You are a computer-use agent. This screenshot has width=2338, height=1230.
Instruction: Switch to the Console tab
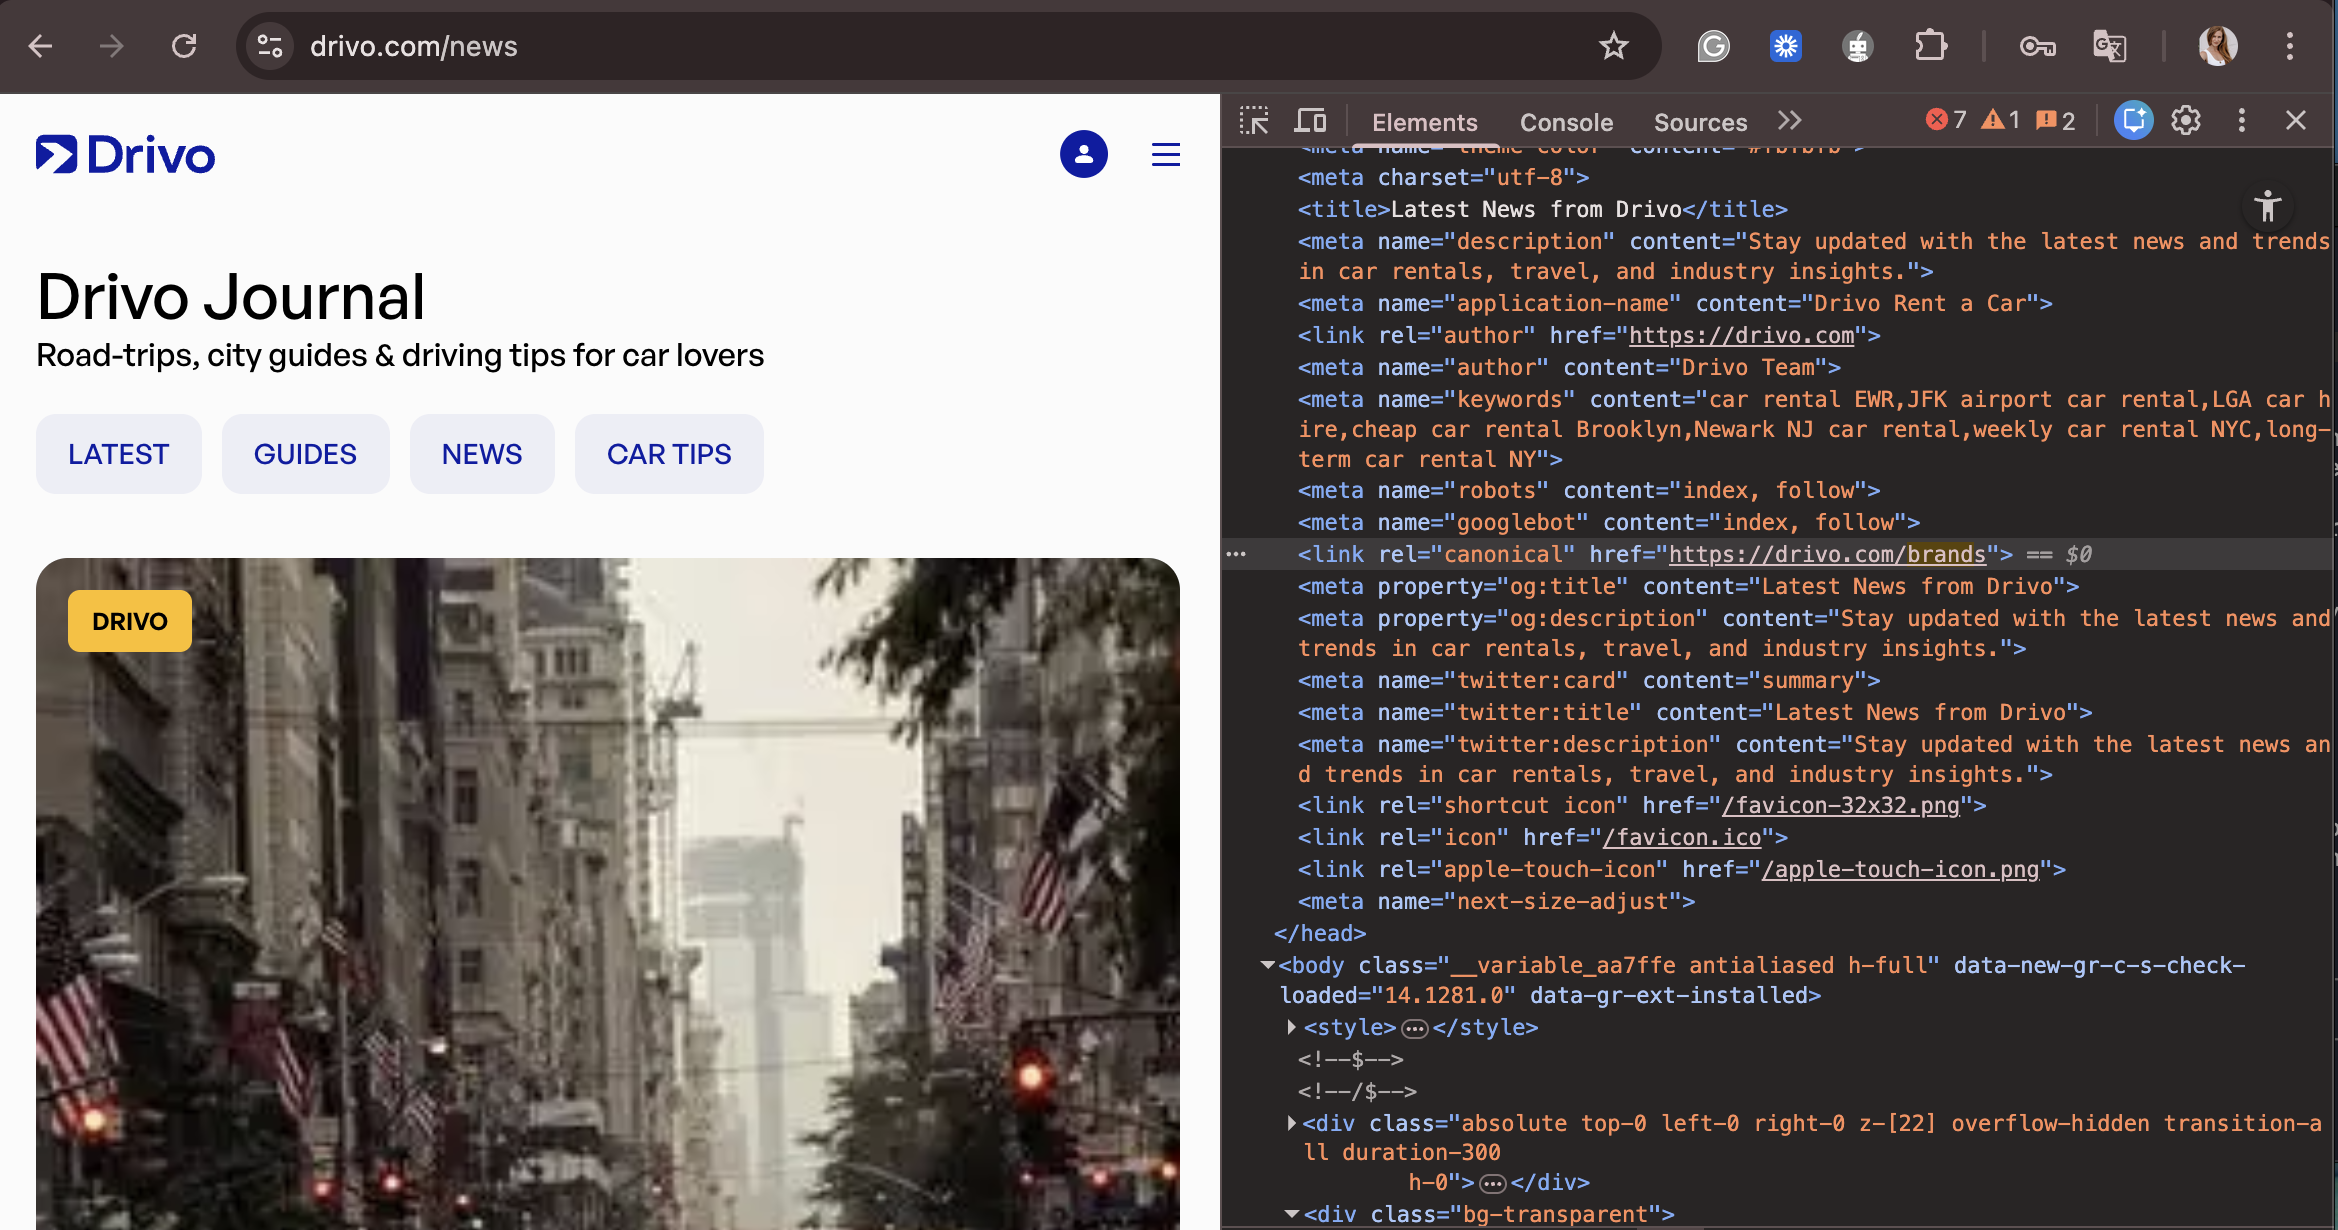pos(1566,122)
